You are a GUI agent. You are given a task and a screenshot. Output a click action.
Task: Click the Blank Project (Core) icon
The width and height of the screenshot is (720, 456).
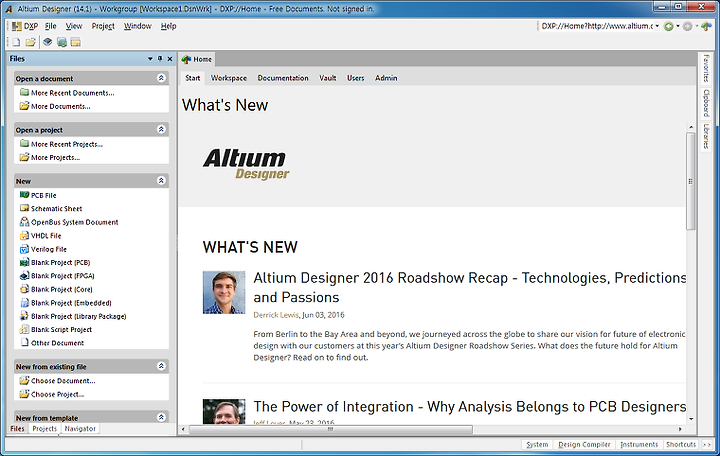point(24,289)
